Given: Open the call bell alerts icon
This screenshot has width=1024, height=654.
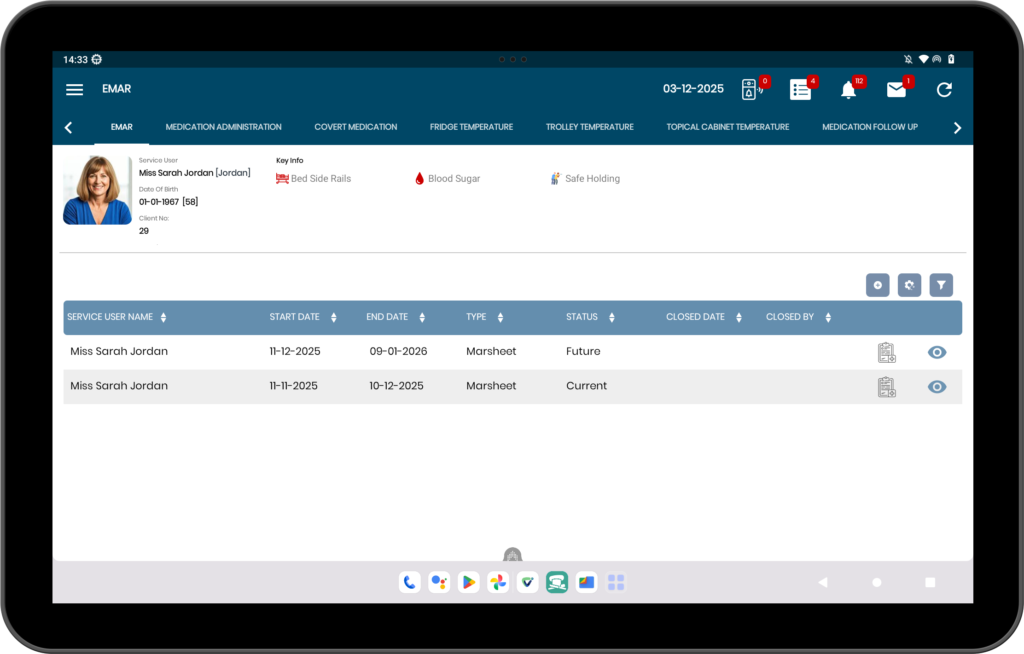Looking at the screenshot, I should (750, 90).
